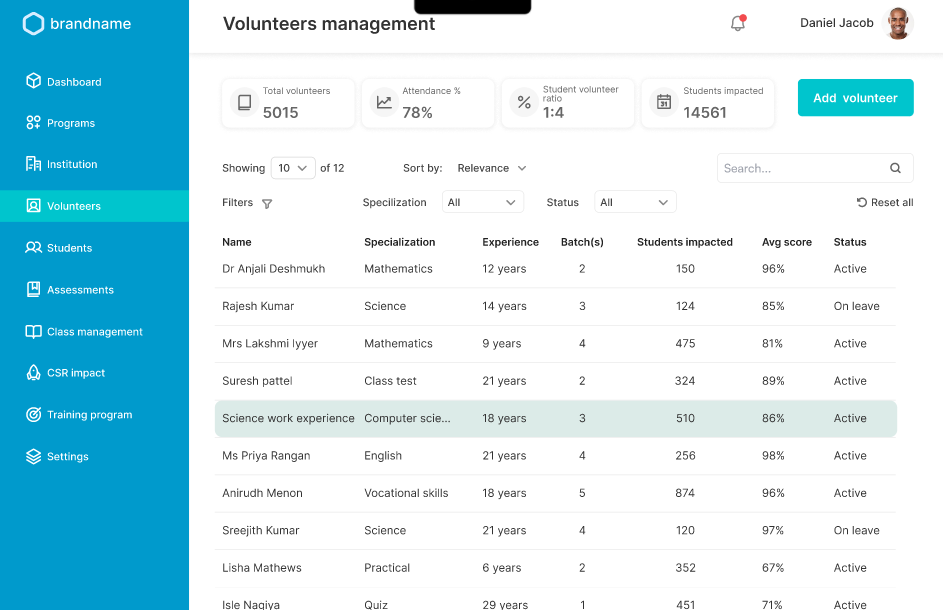Click the Attendance chart icon

point(384,102)
